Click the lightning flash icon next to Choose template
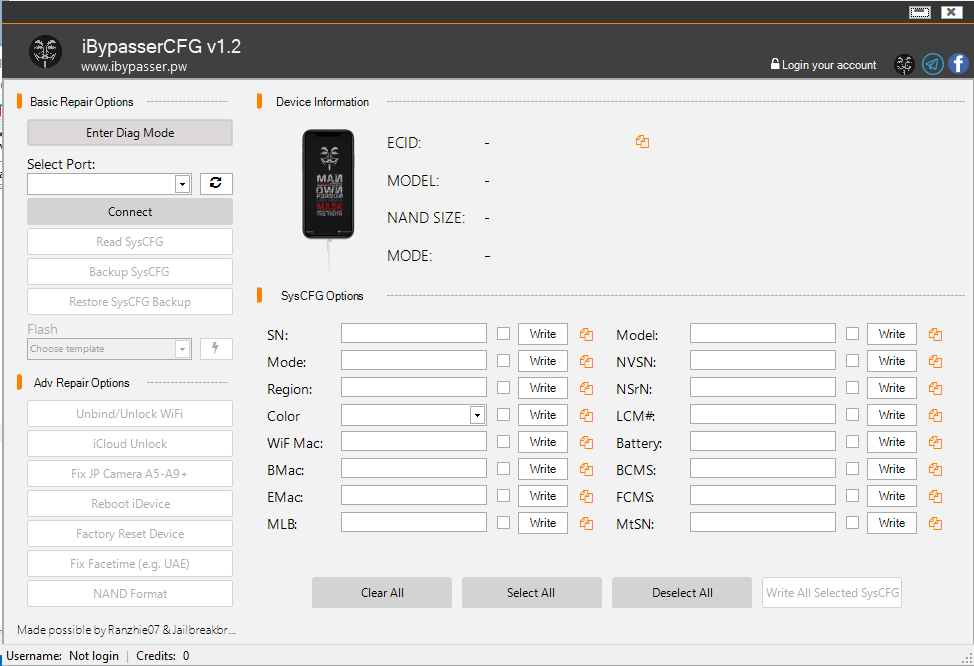 tap(216, 348)
